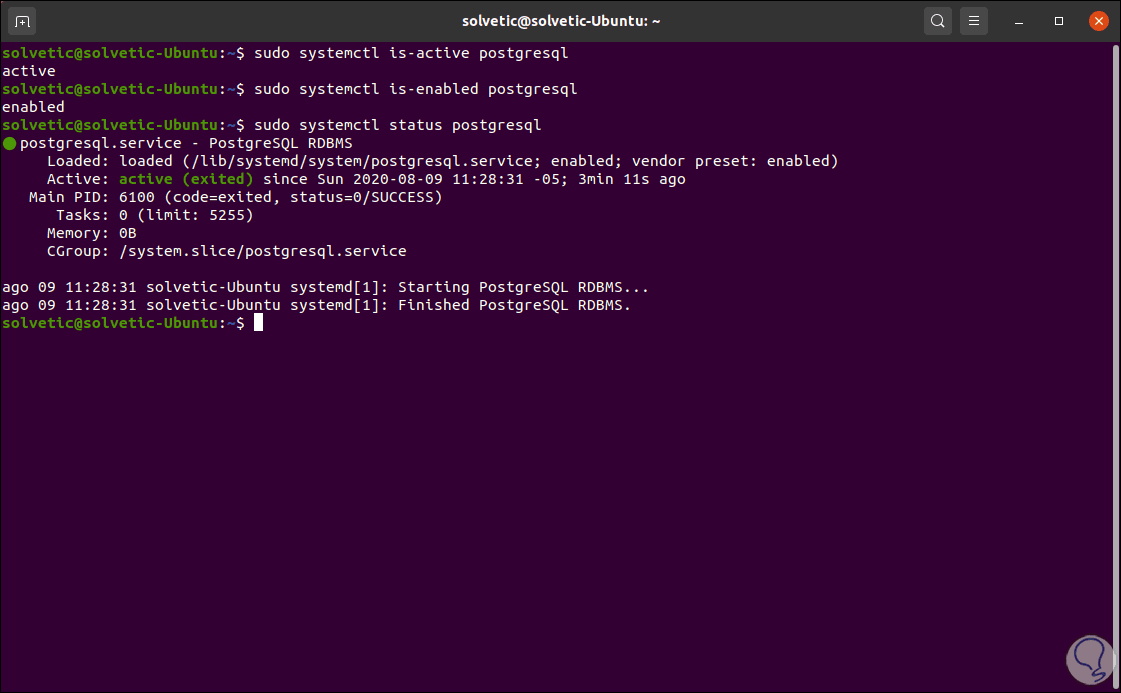
Task: Click the terminal vertical scrollbar
Action: tap(1115, 300)
